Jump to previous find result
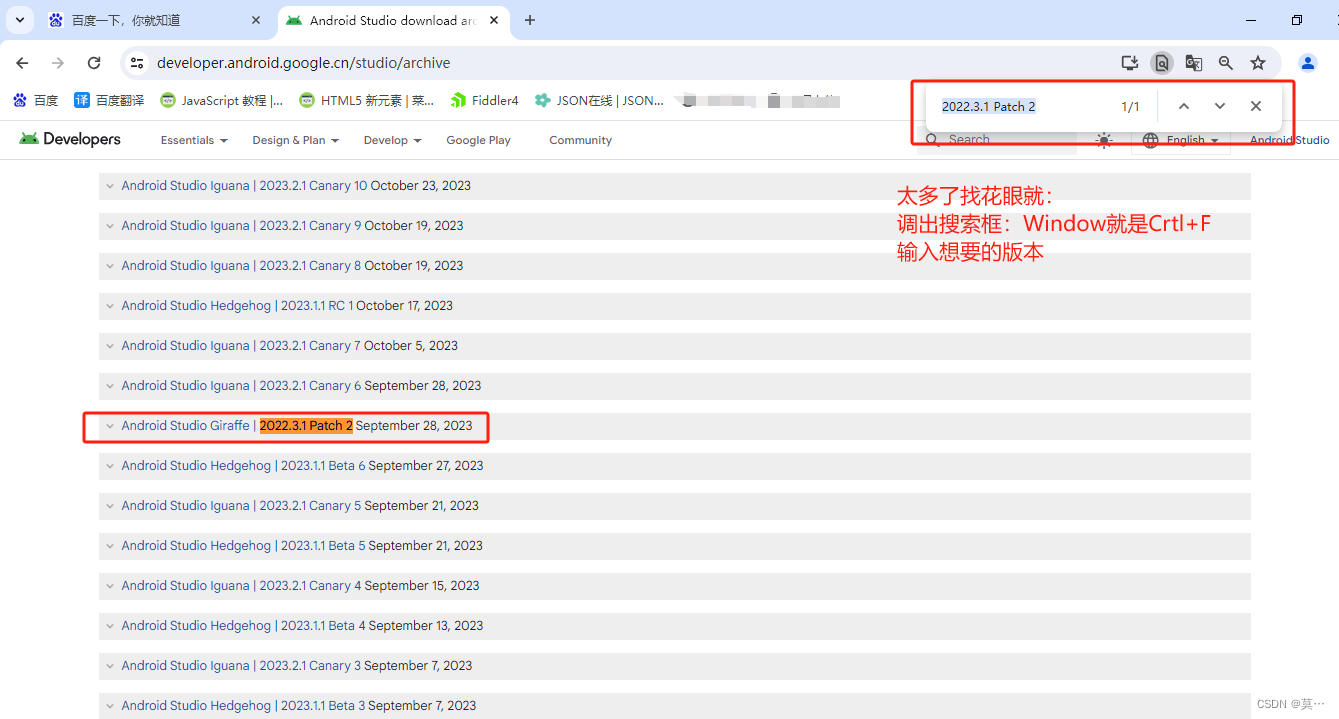 (x=1184, y=106)
